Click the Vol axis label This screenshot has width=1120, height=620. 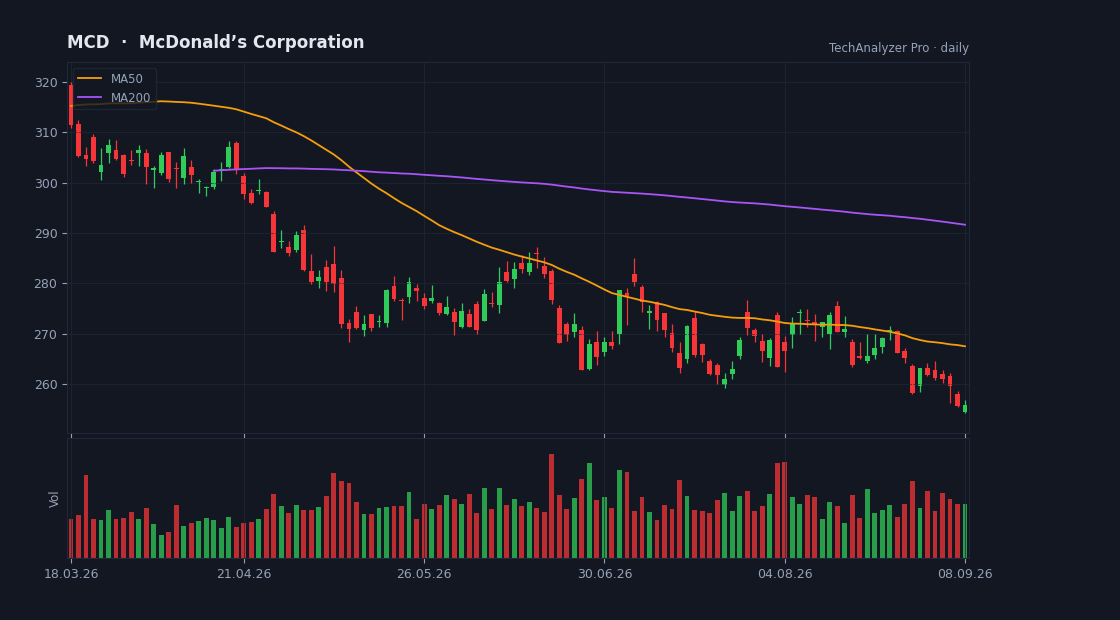point(54,499)
